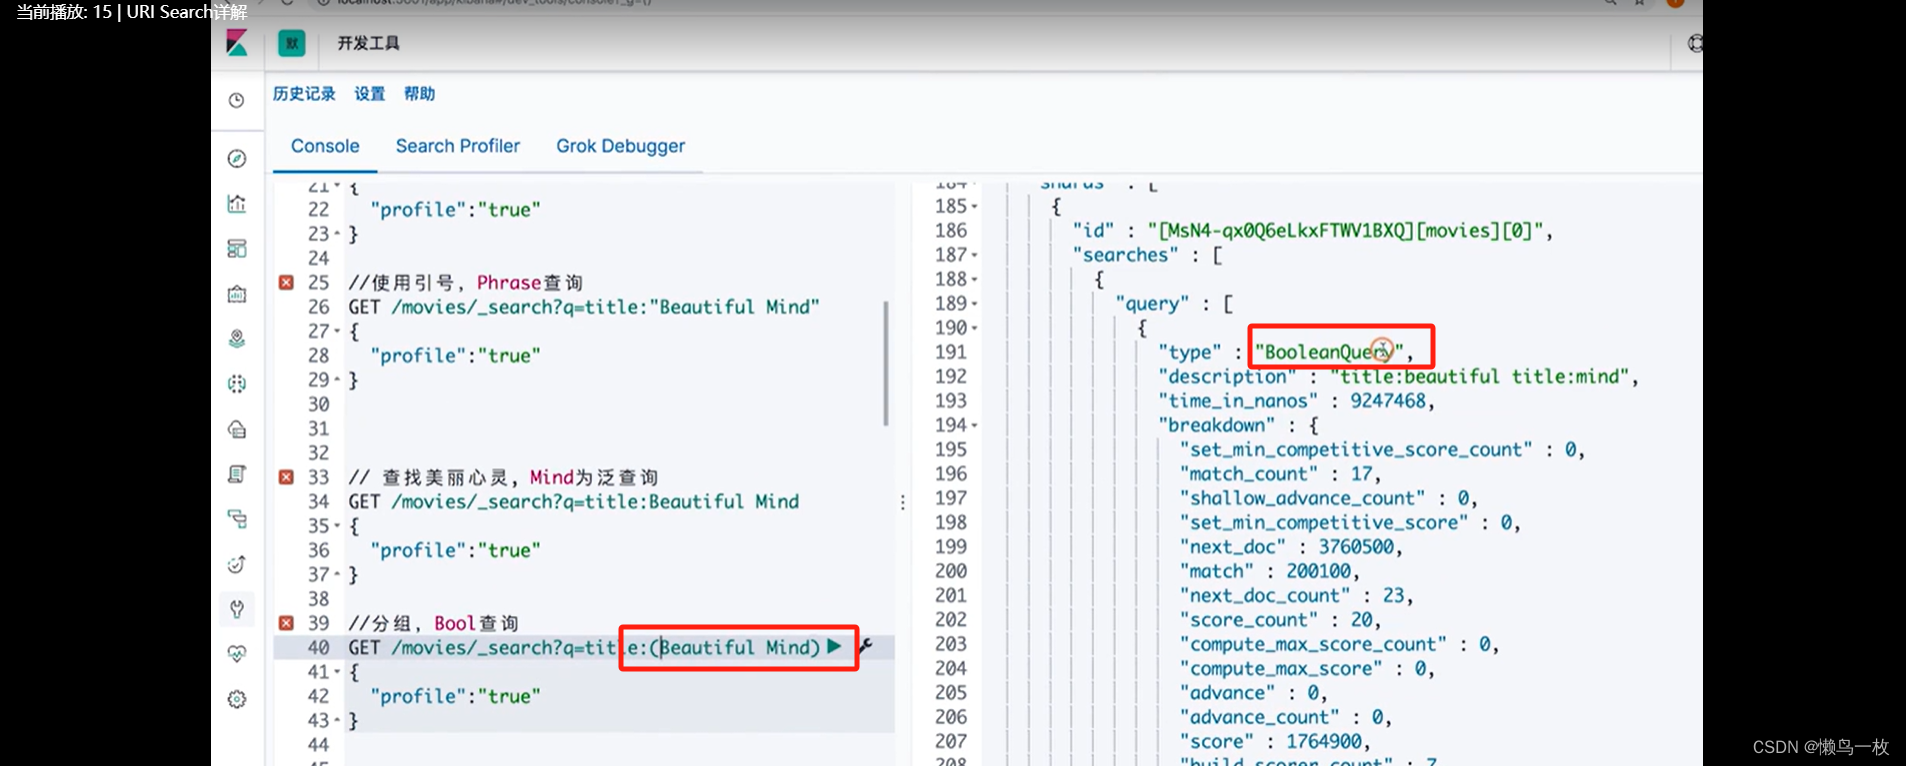Open Discover compass icon in sidebar
Viewport: 1906px width, 766px height.
coord(237,158)
